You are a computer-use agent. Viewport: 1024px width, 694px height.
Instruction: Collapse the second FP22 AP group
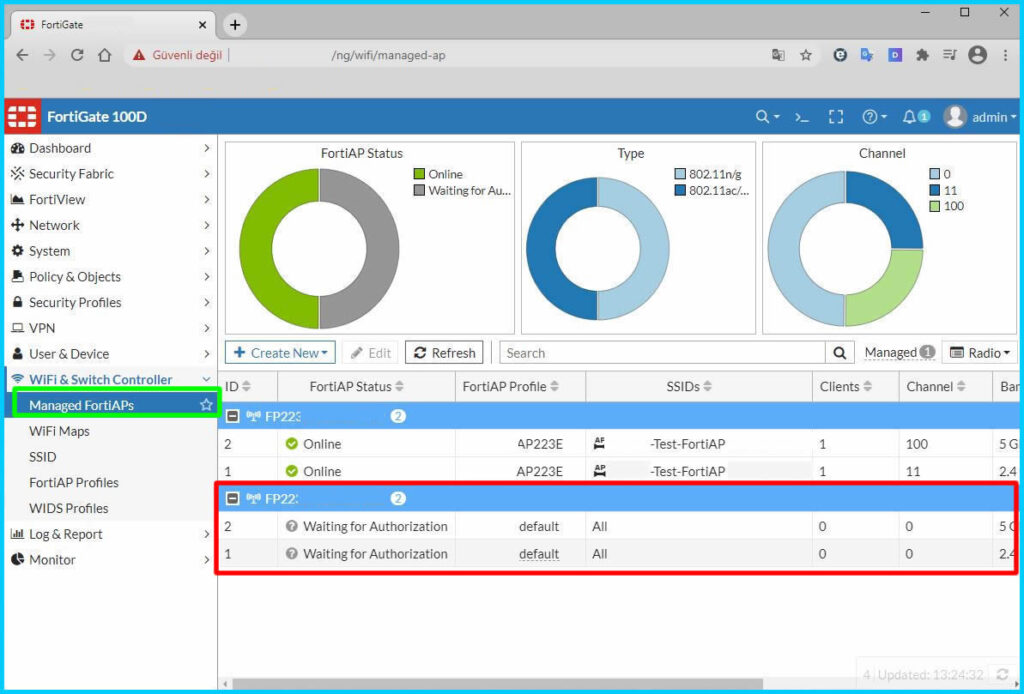click(x=232, y=499)
